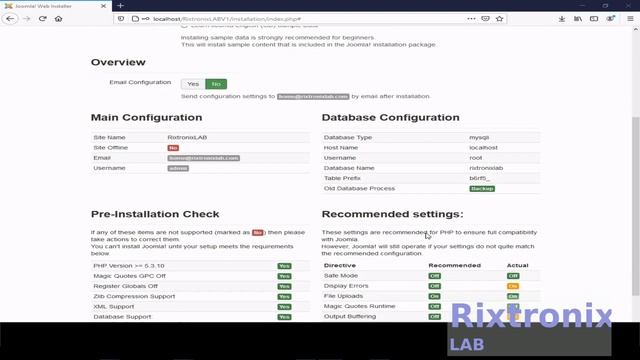Bookmark this page with the star
640x360 pixels.
[500, 19]
